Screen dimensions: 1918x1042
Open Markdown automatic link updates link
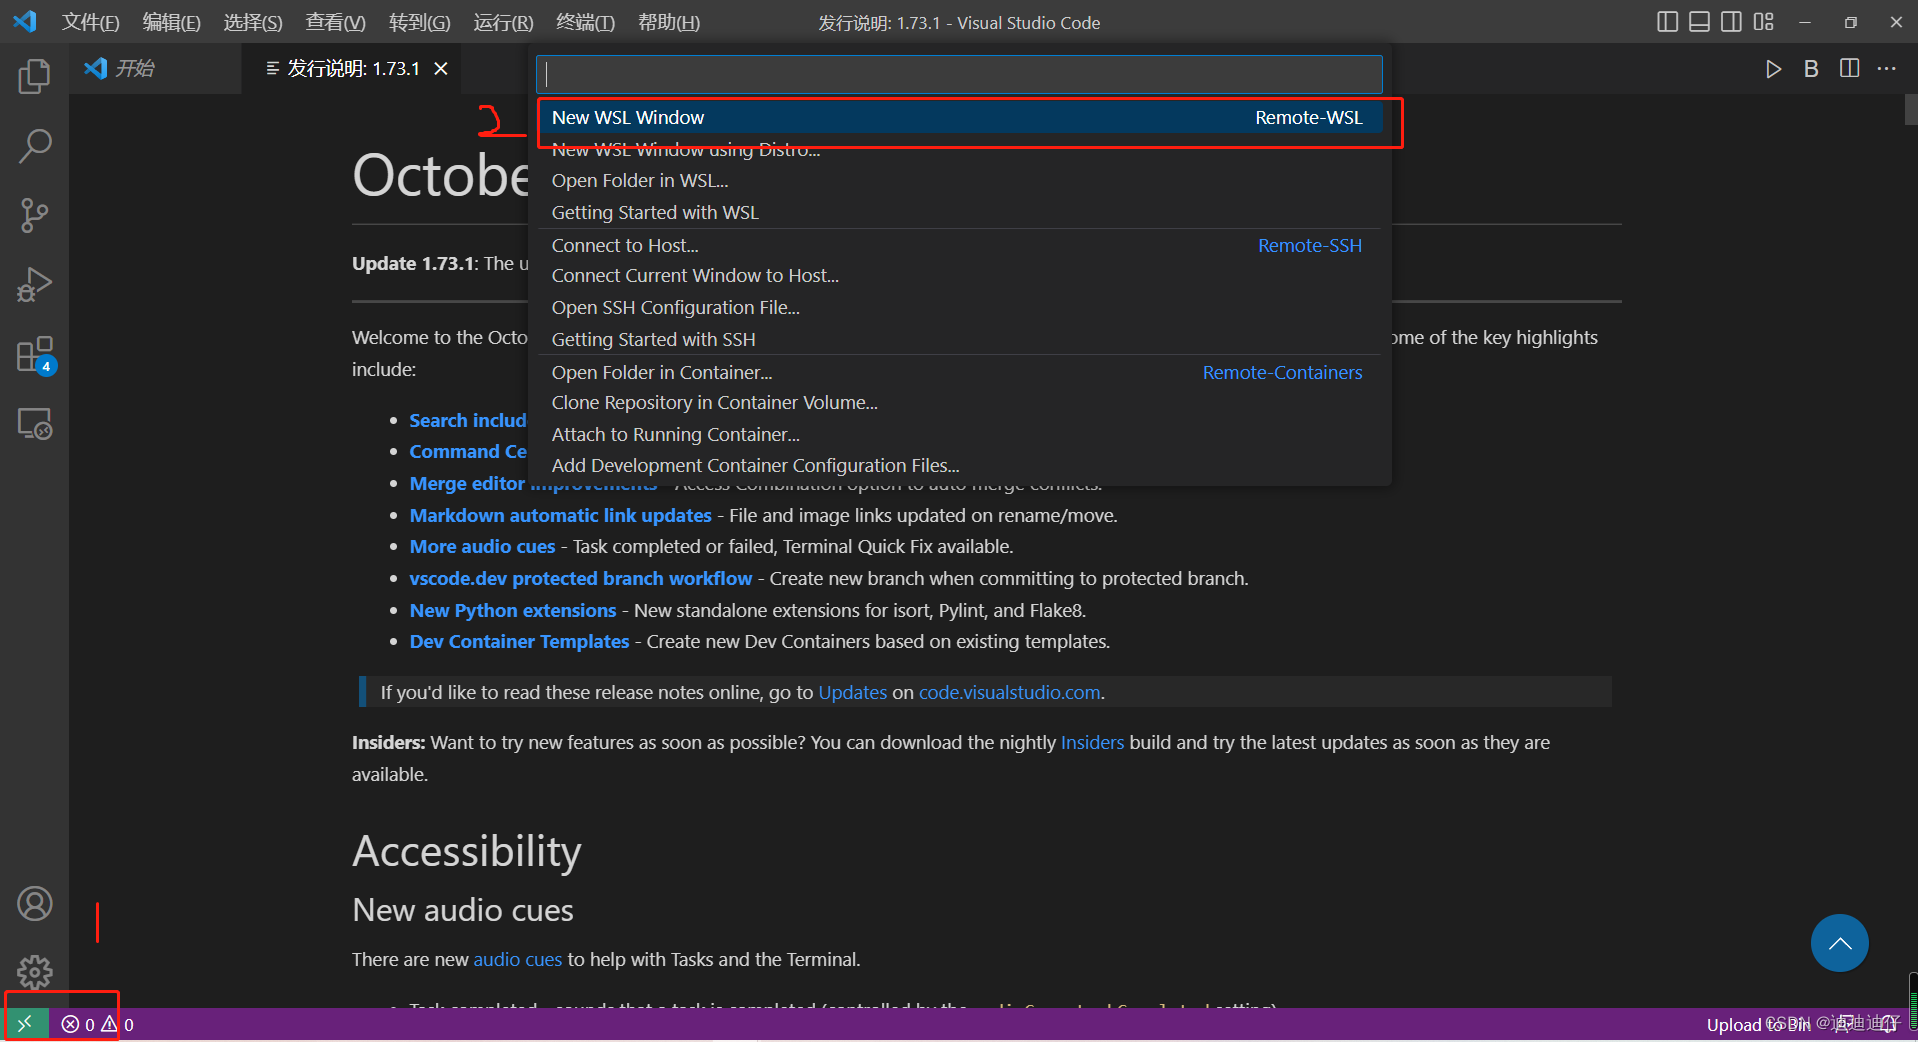tap(560, 516)
